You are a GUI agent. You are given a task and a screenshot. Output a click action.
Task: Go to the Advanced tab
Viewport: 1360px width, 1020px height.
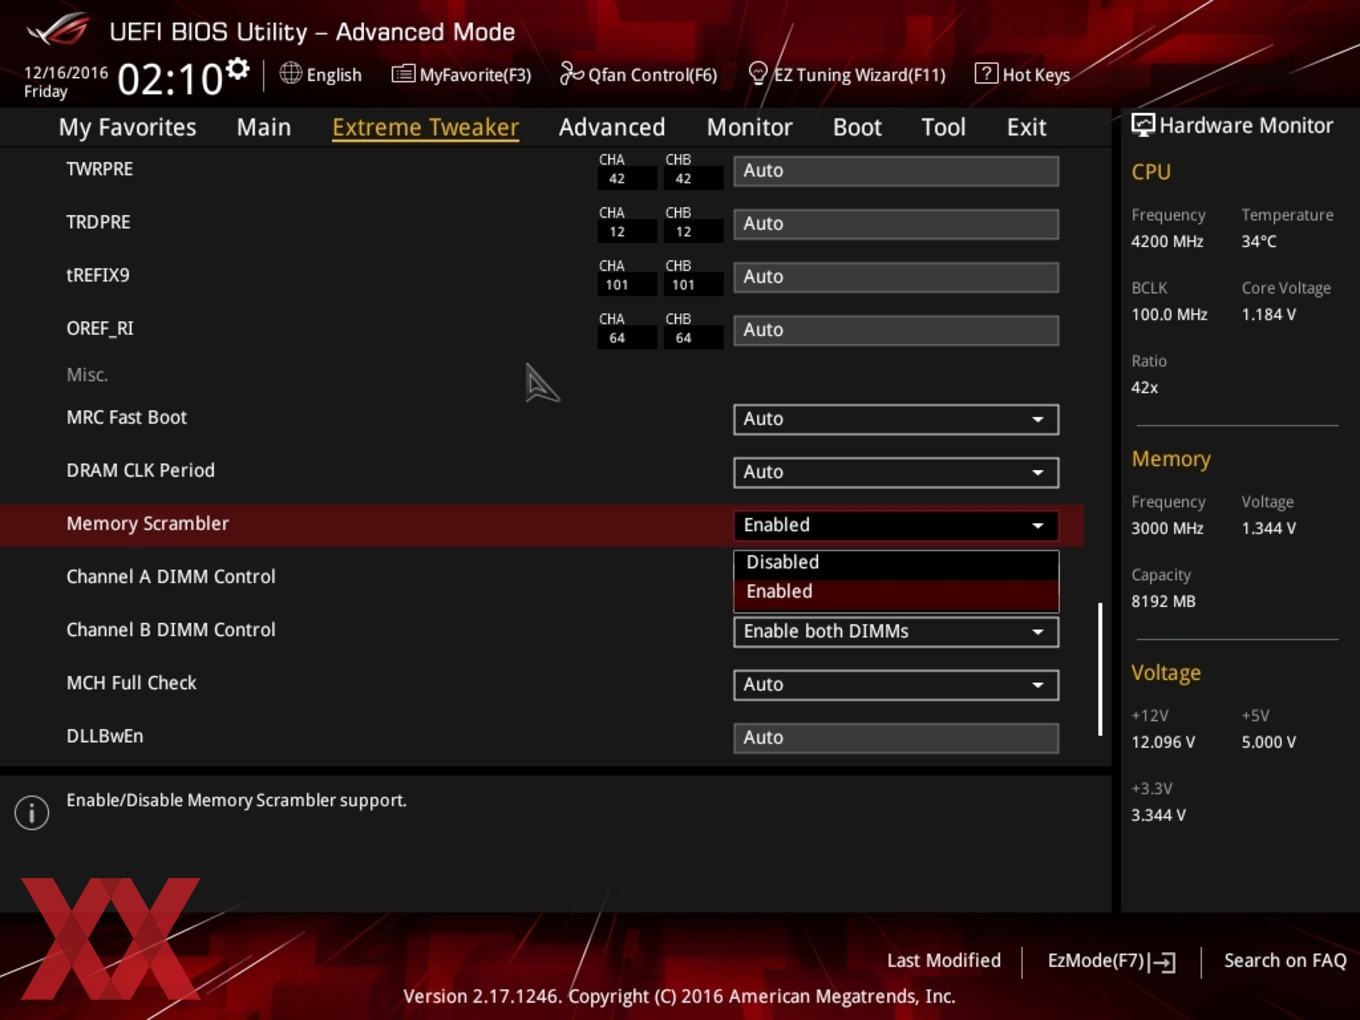click(612, 127)
